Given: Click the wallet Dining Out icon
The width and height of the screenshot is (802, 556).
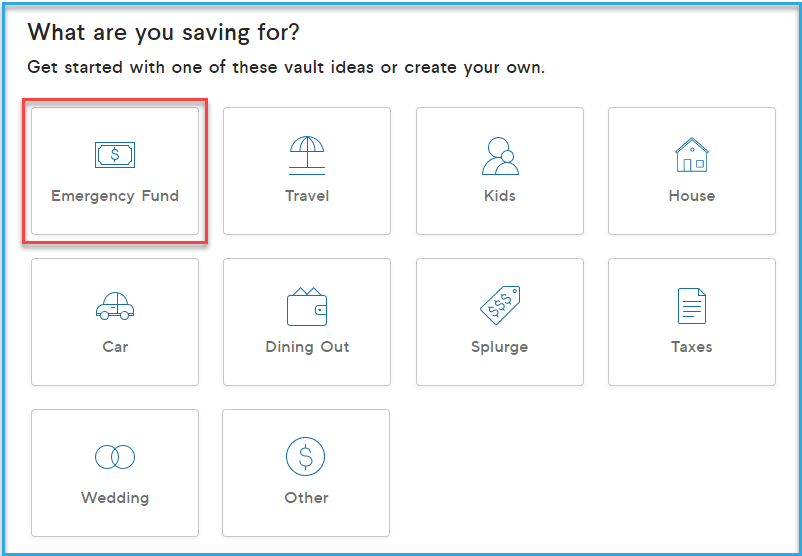Looking at the screenshot, I should [307, 306].
